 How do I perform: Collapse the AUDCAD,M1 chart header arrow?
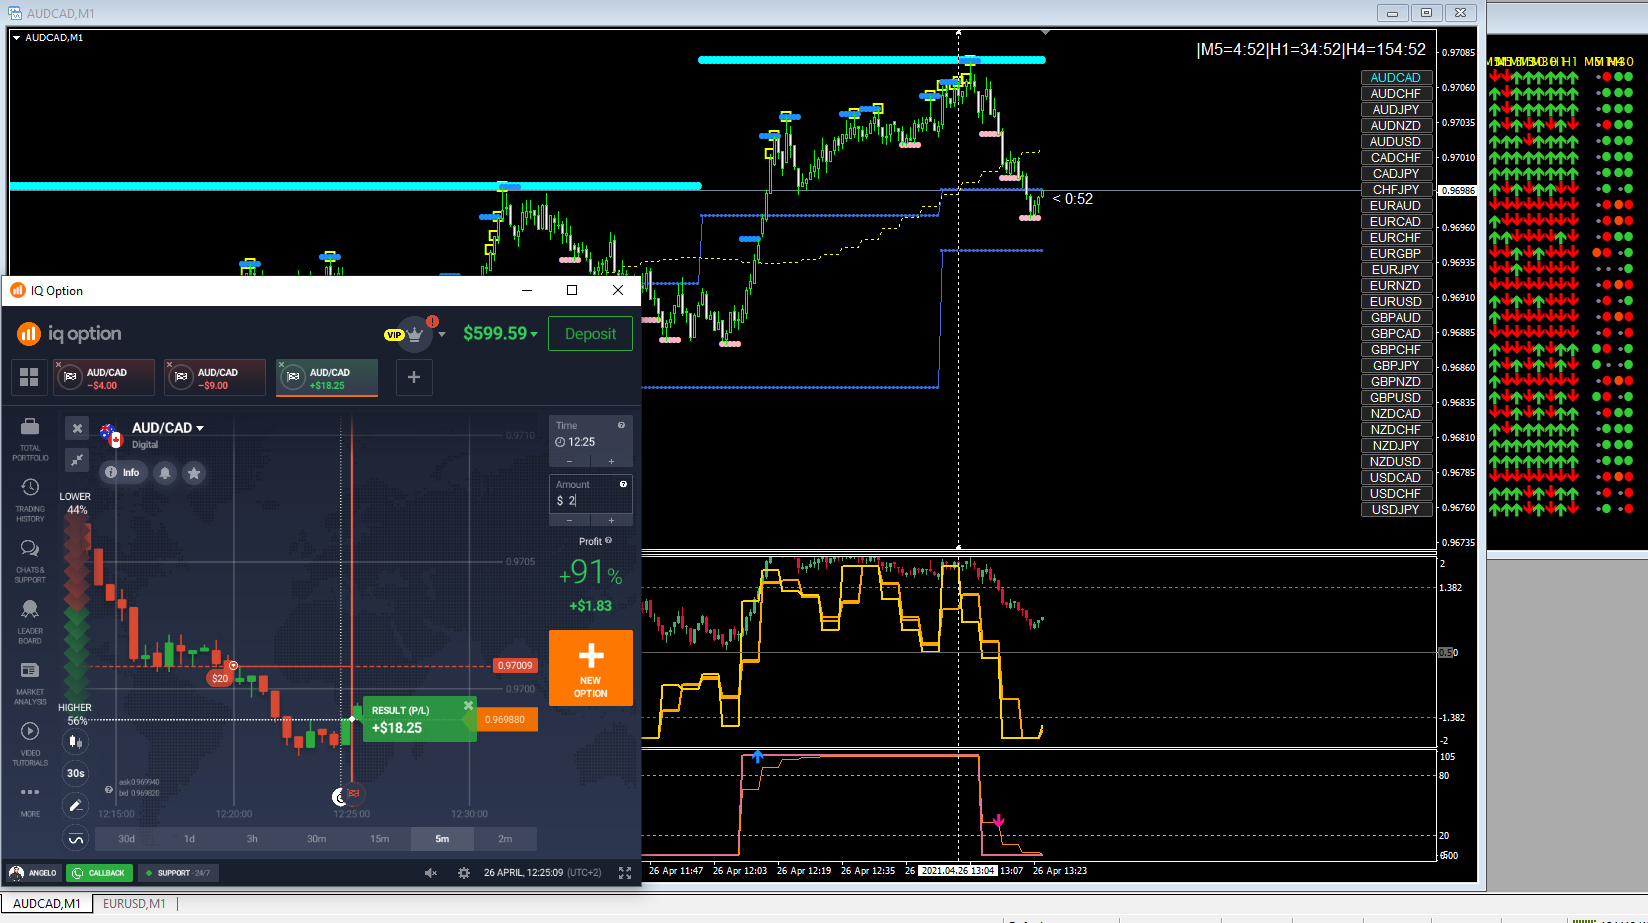point(16,38)
